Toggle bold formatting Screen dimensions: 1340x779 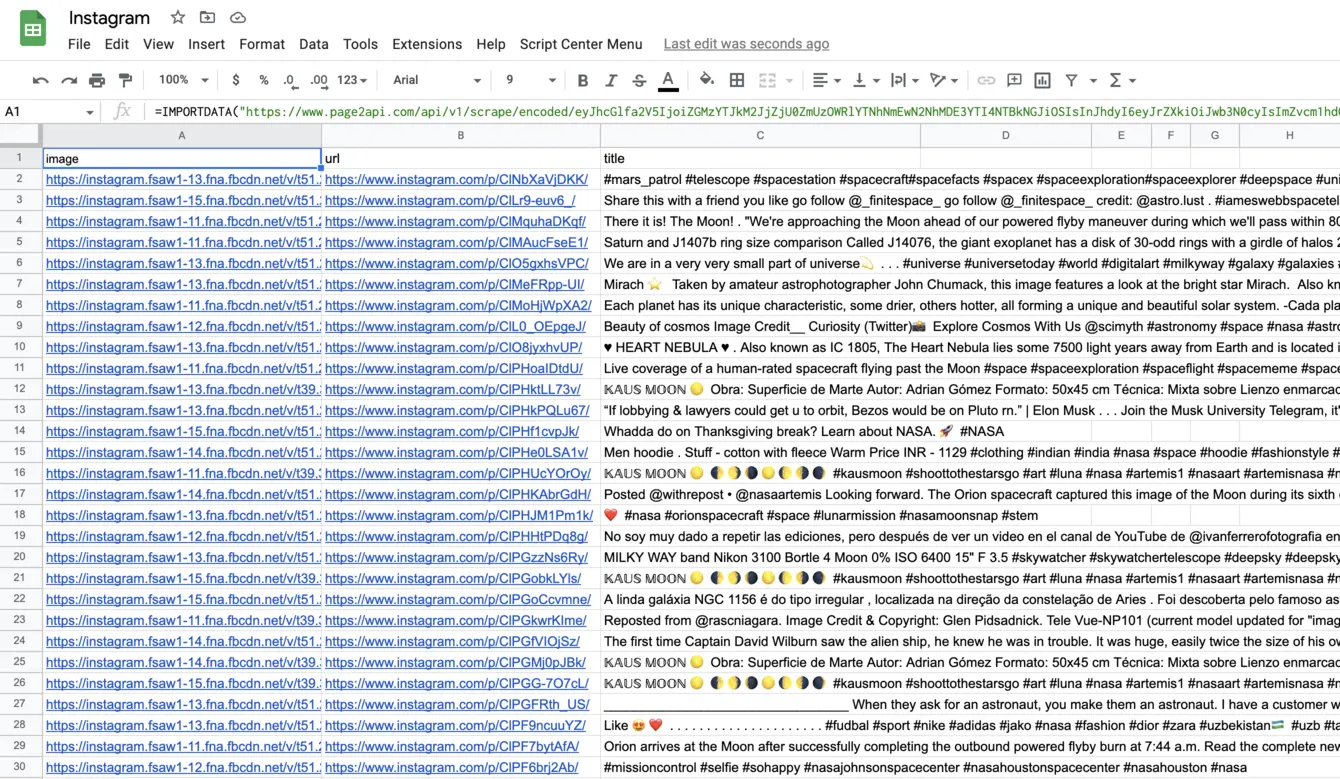pyautogui.click(x=583, y=80)
